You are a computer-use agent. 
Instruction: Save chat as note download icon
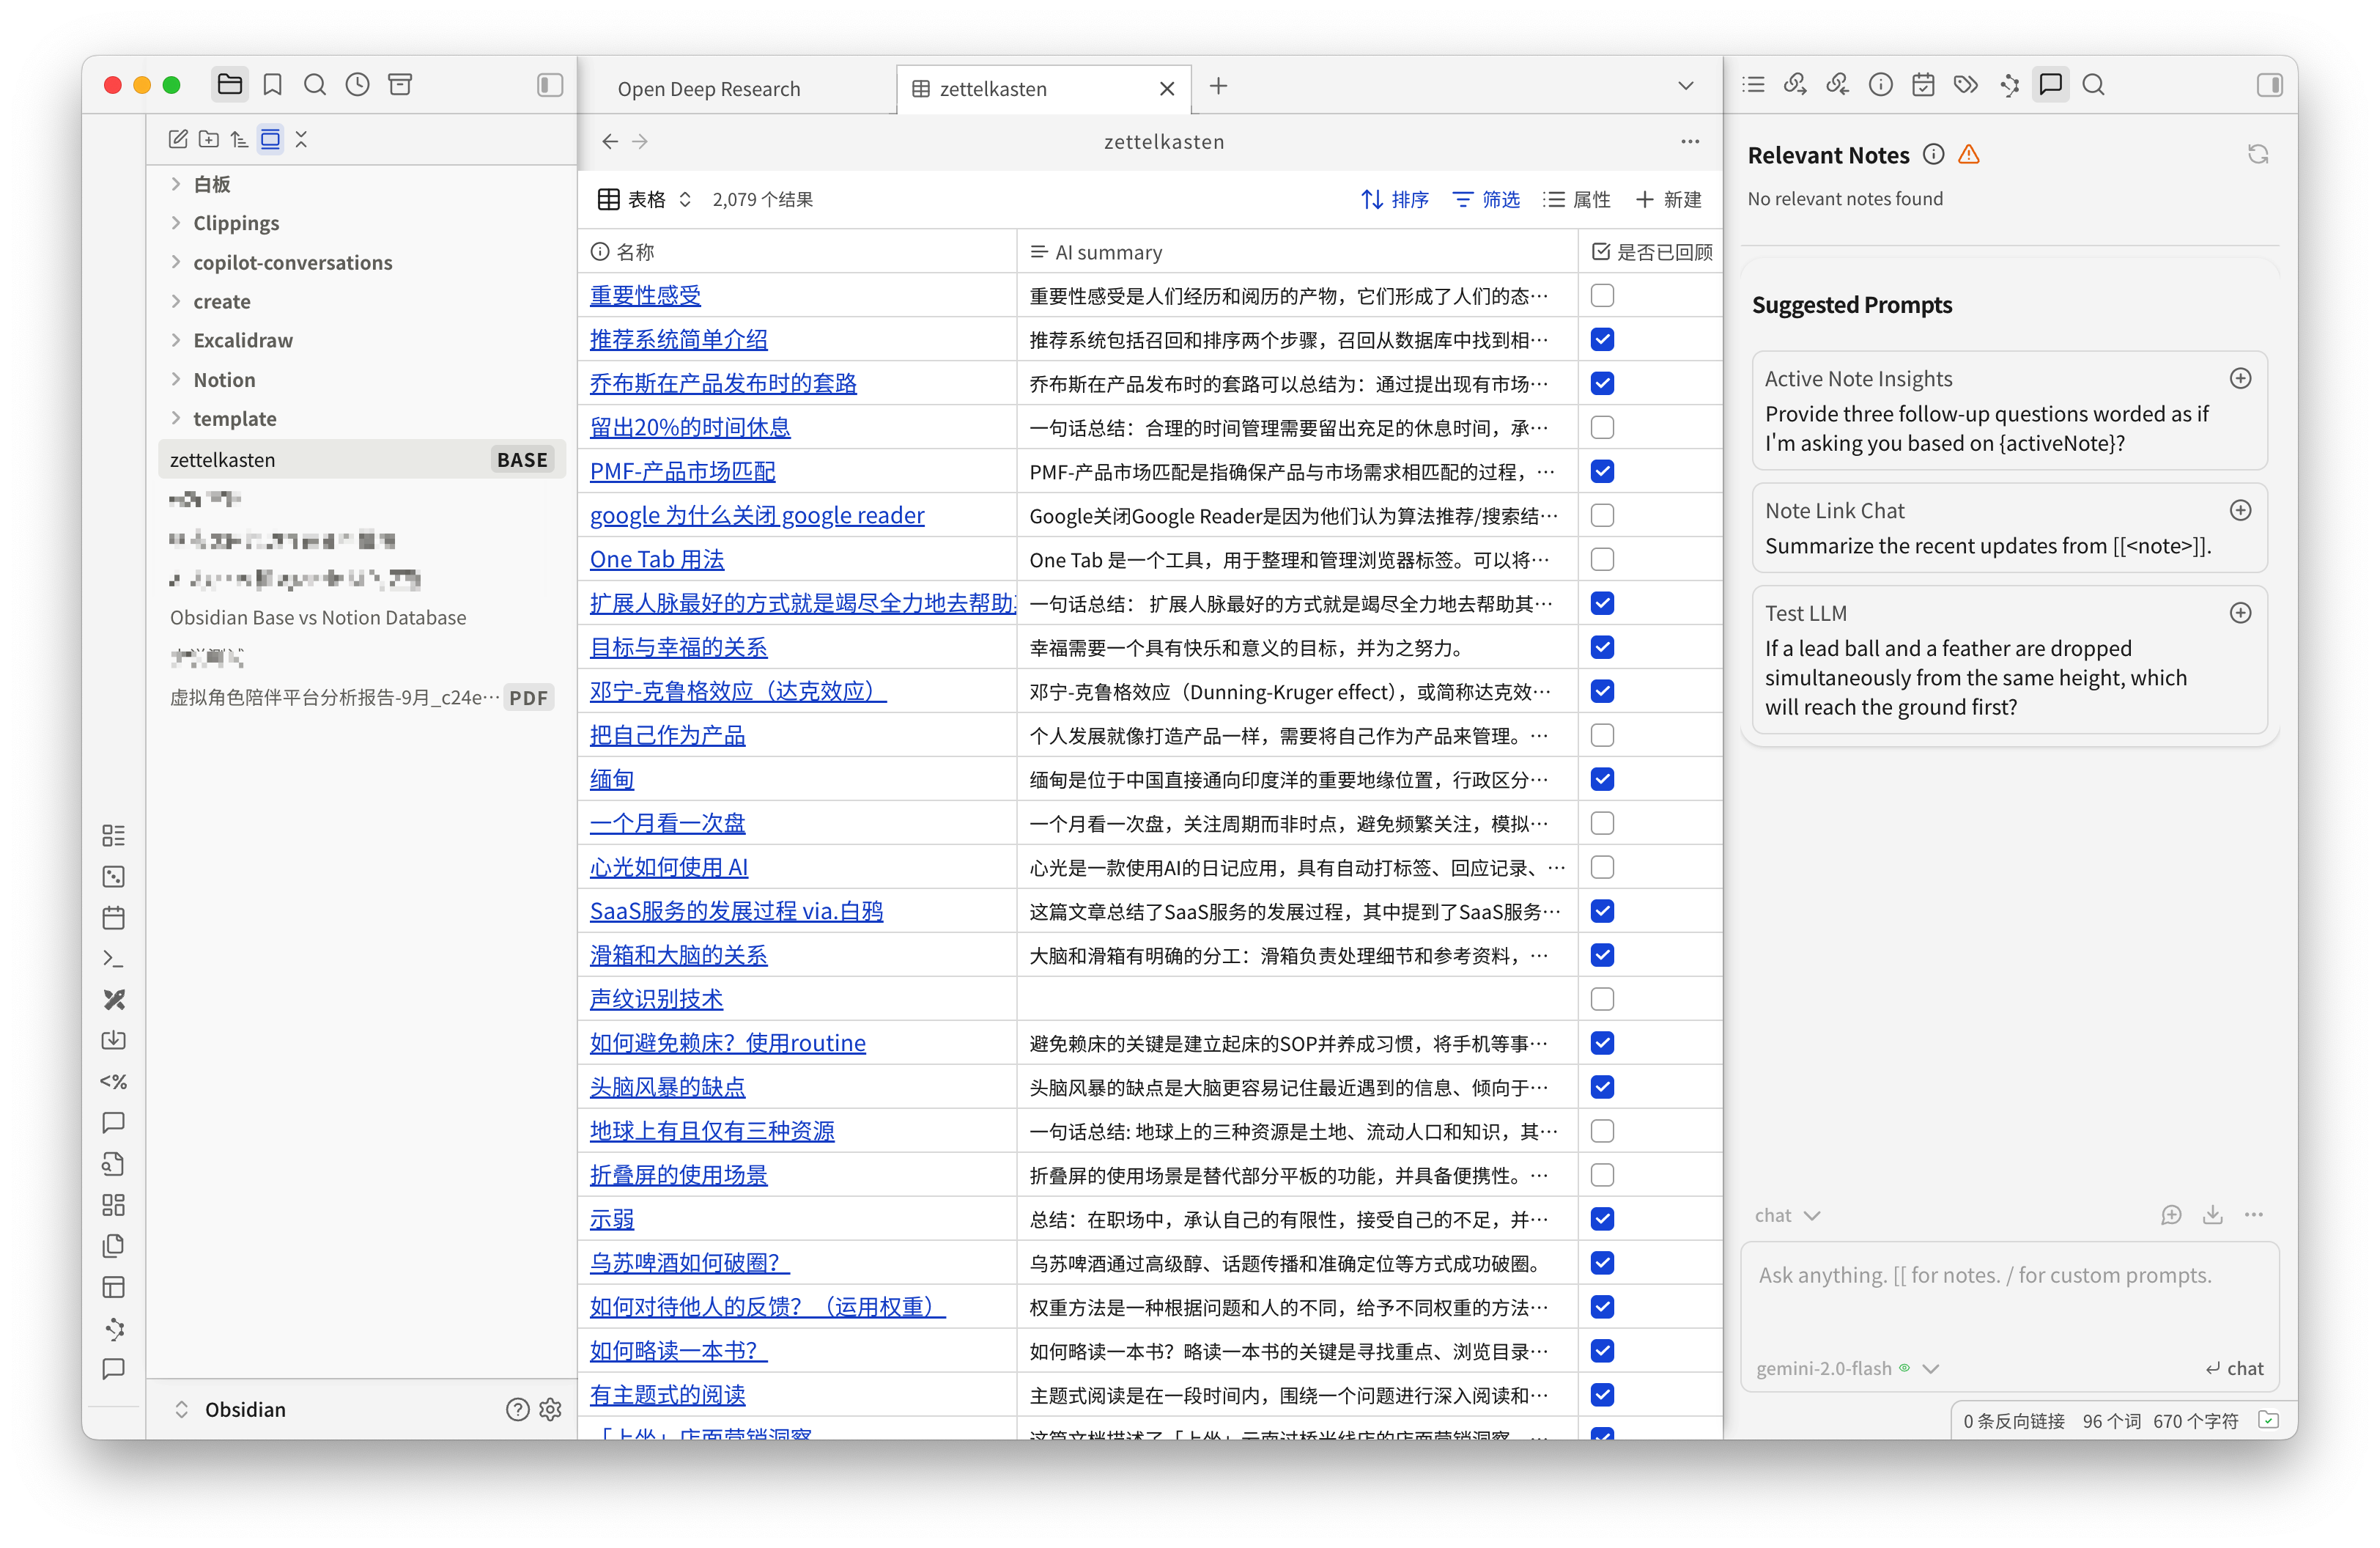[x=2212, y=1215]
